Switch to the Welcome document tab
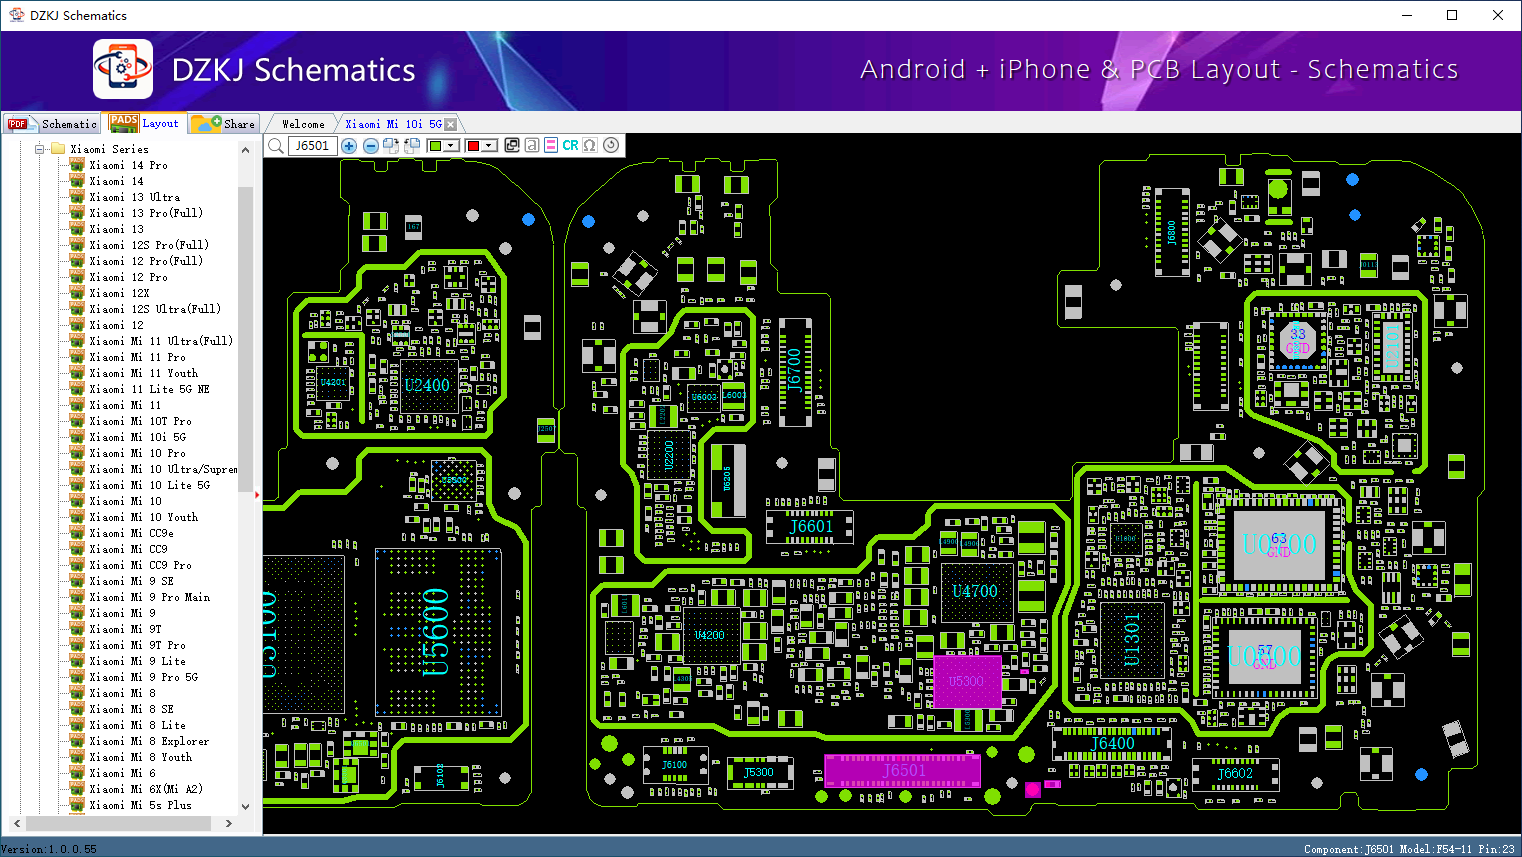The width and height of the screenshot is (1522, 857). 303,124
